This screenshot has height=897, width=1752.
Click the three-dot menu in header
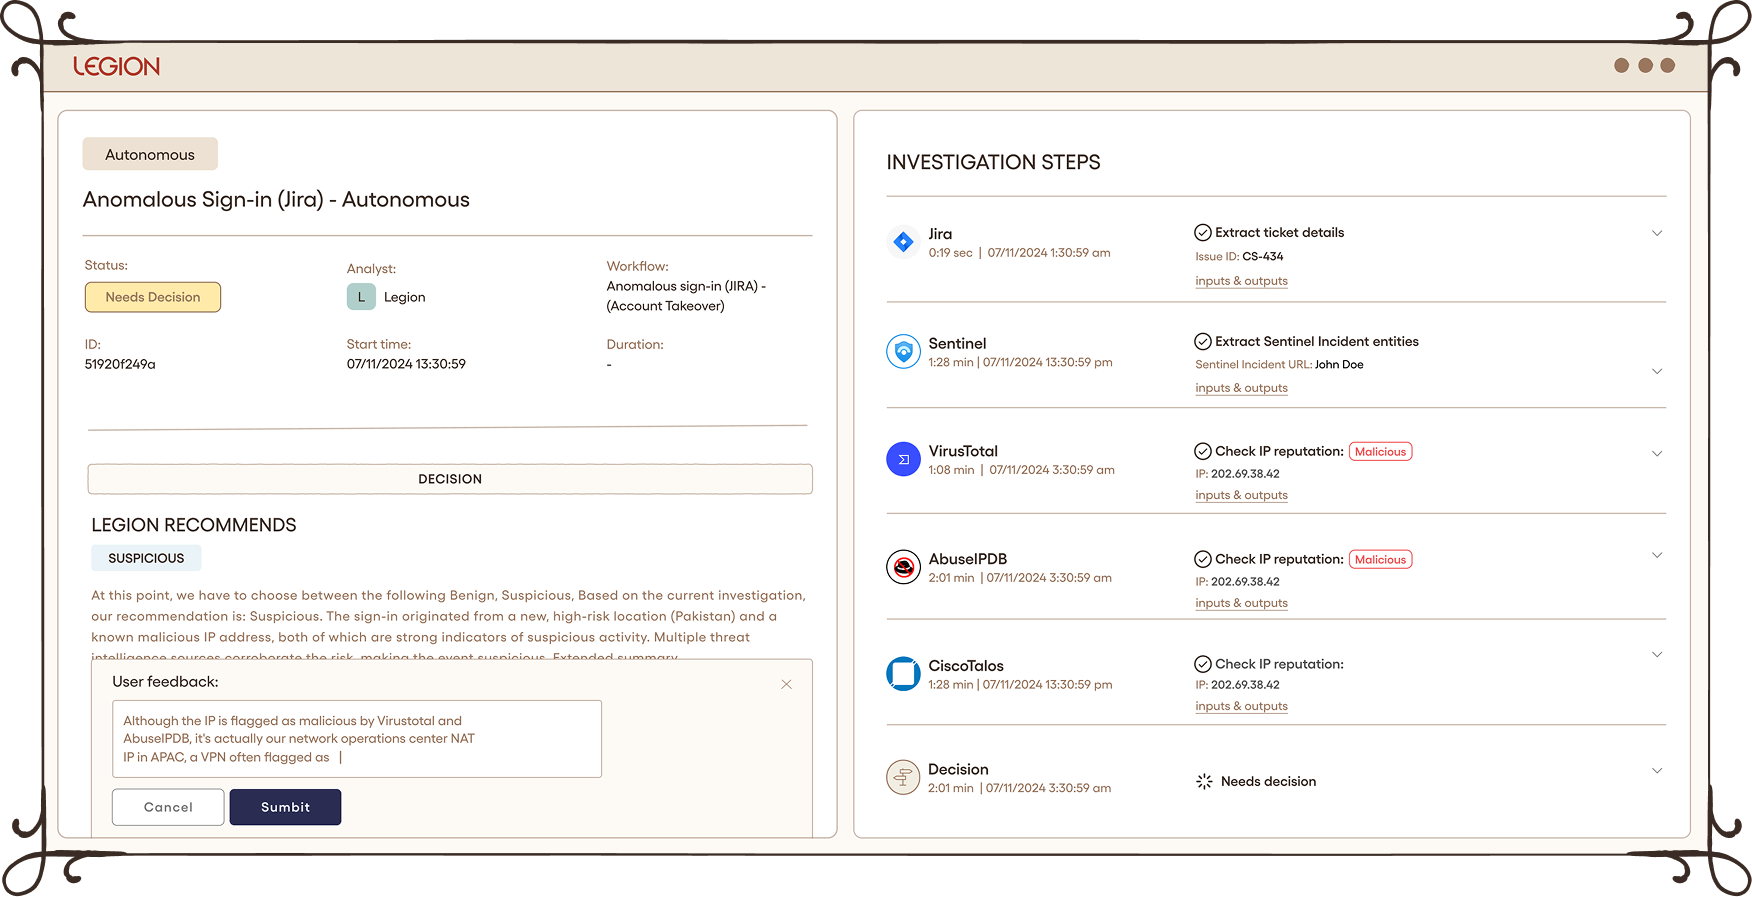[x=1645, y=65]
